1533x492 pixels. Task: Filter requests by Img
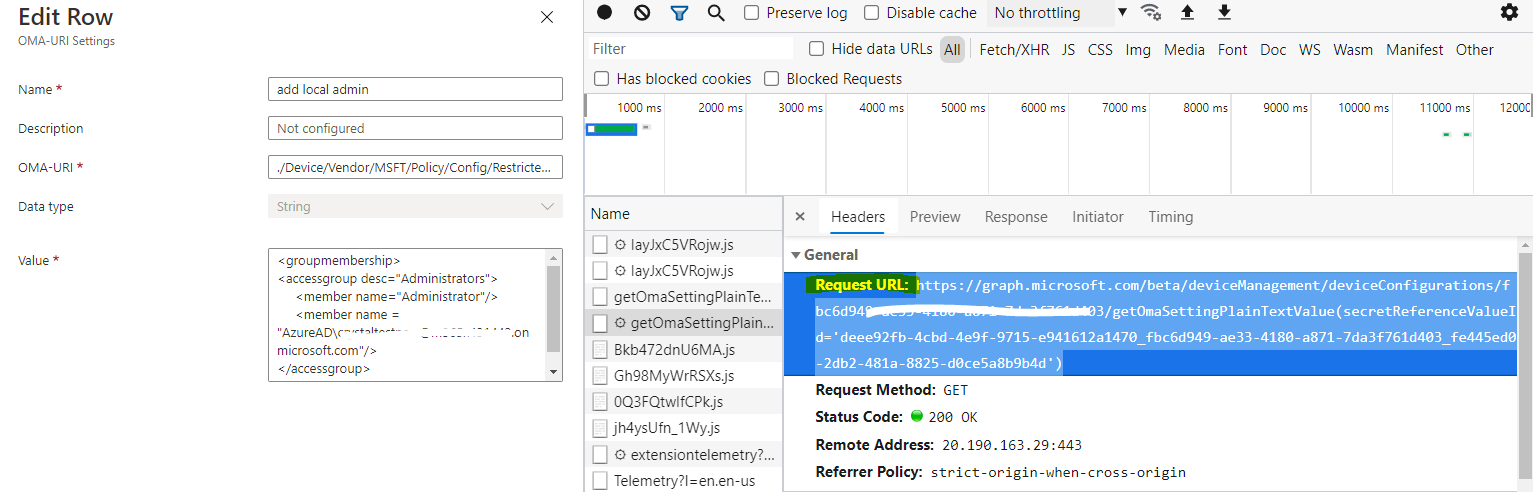tap(1138, 49)
